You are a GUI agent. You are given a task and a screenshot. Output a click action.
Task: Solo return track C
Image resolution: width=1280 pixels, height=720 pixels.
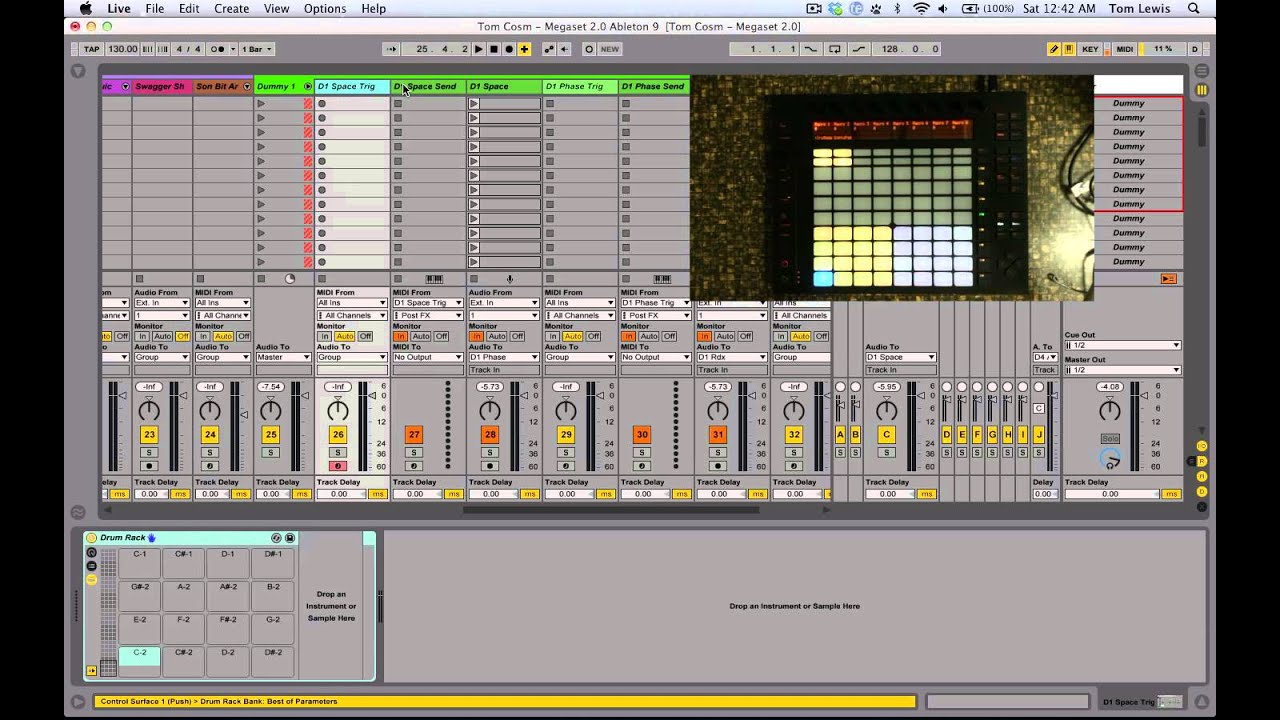coord(886,453)
